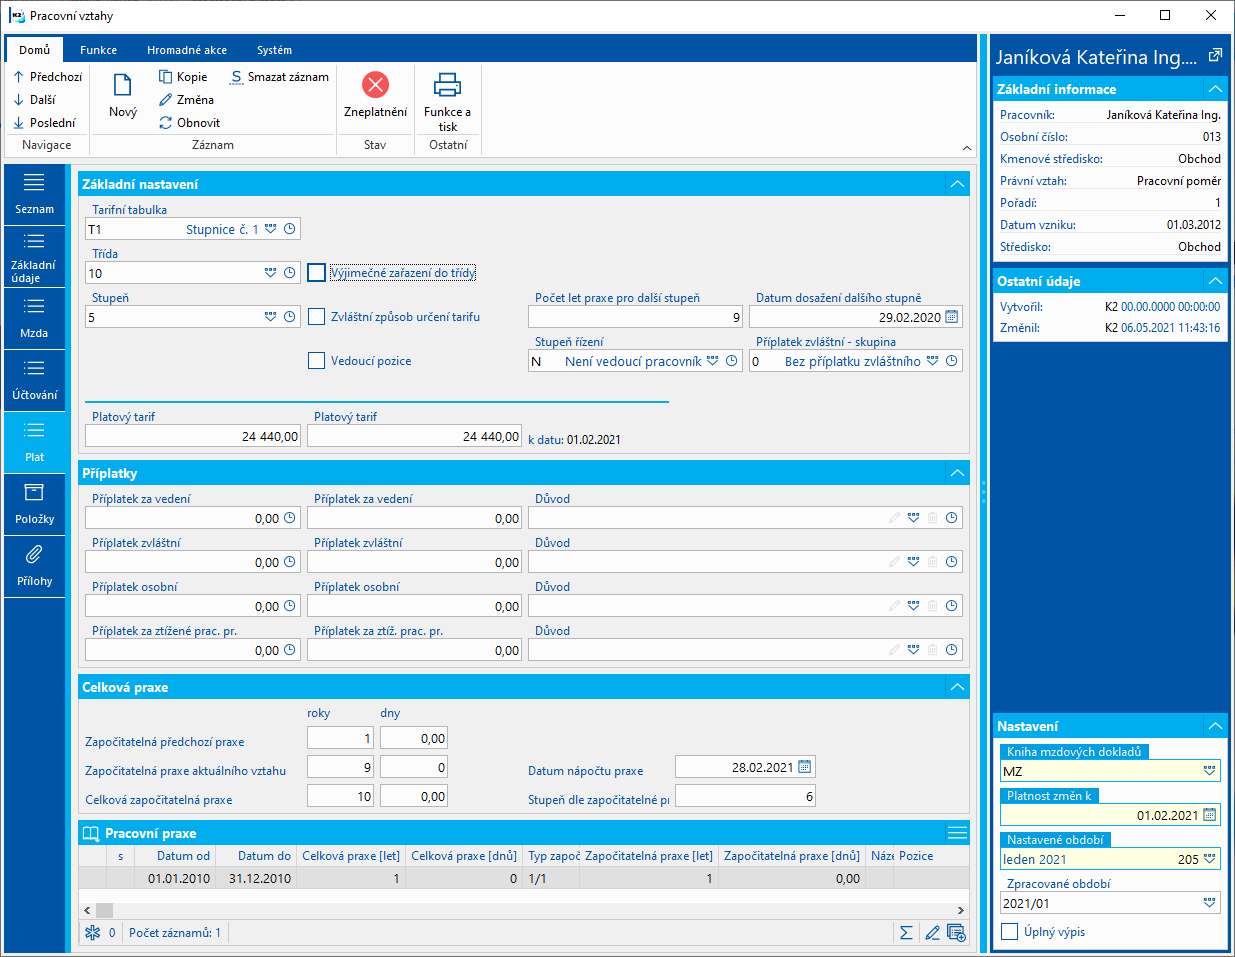Pop out the Janíková Kateřina panel
The height and width of the screenshot is (957, 1235).
(1215, 56)
